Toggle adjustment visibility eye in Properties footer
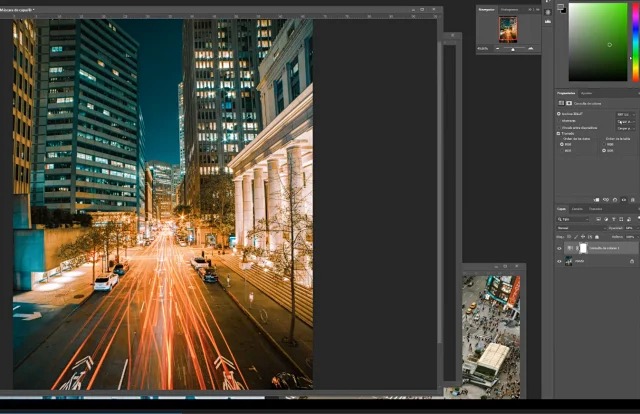640x414 pixels. point(622,199)
